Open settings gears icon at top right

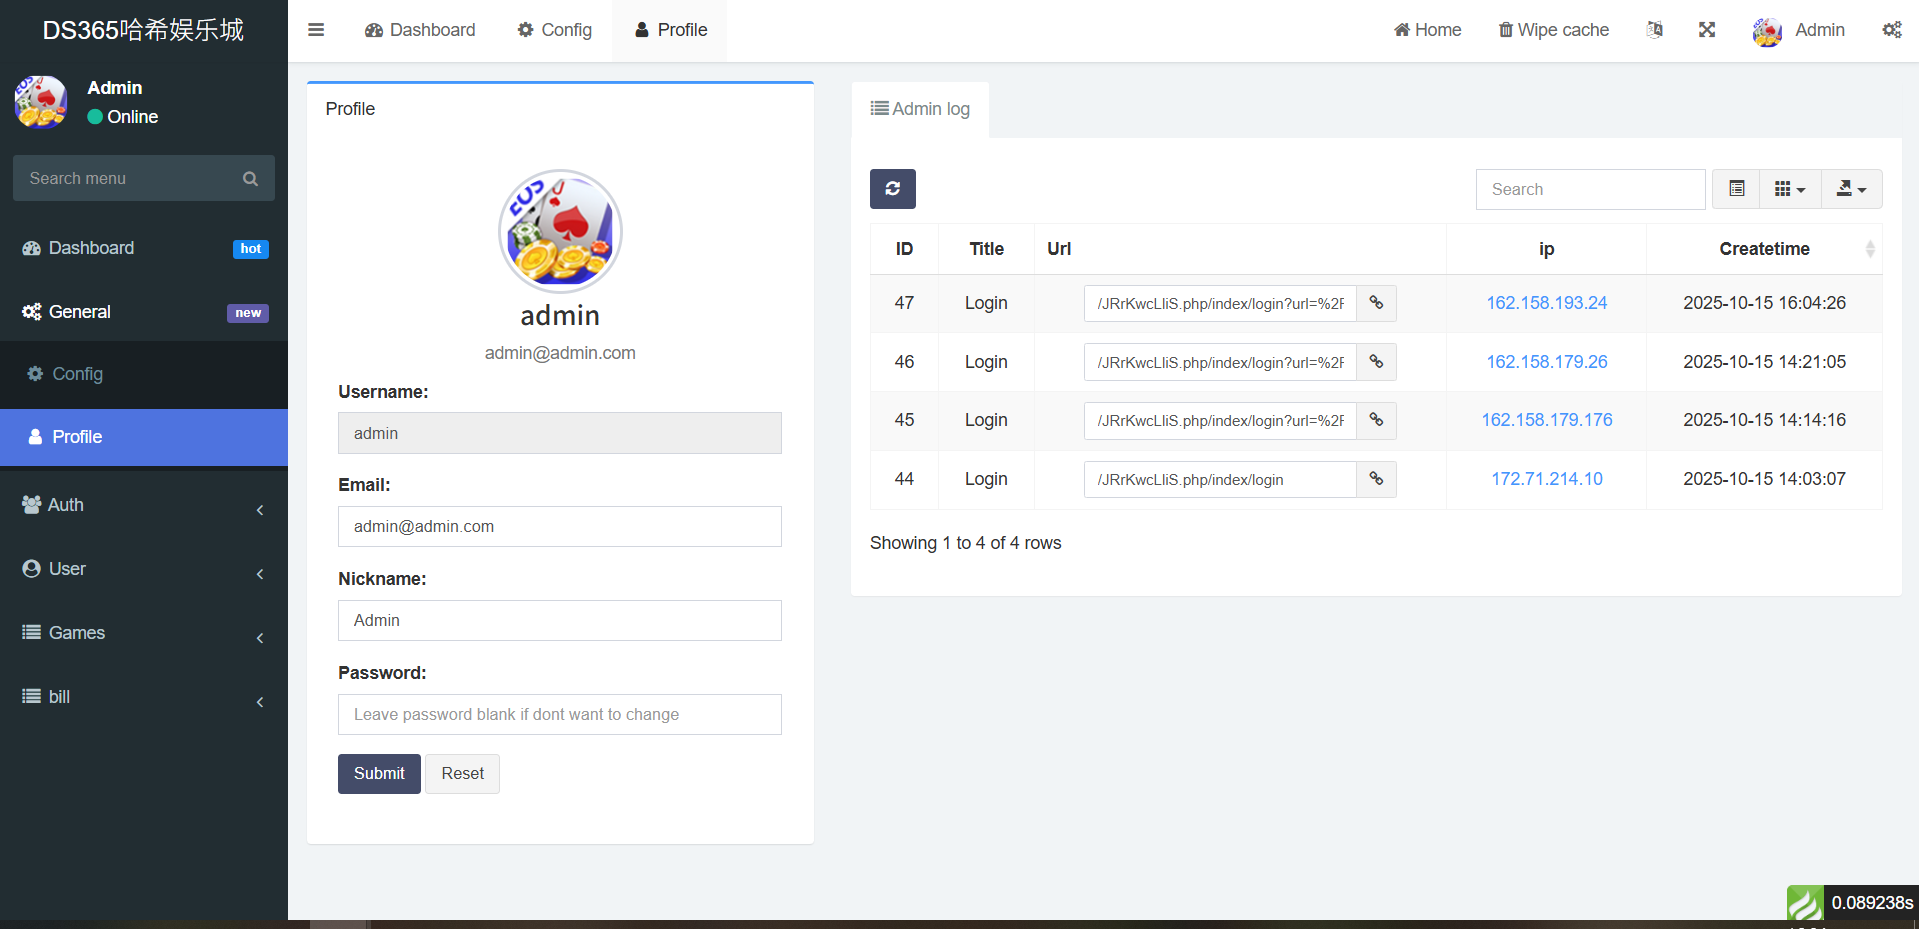[x=1891, y=30]
